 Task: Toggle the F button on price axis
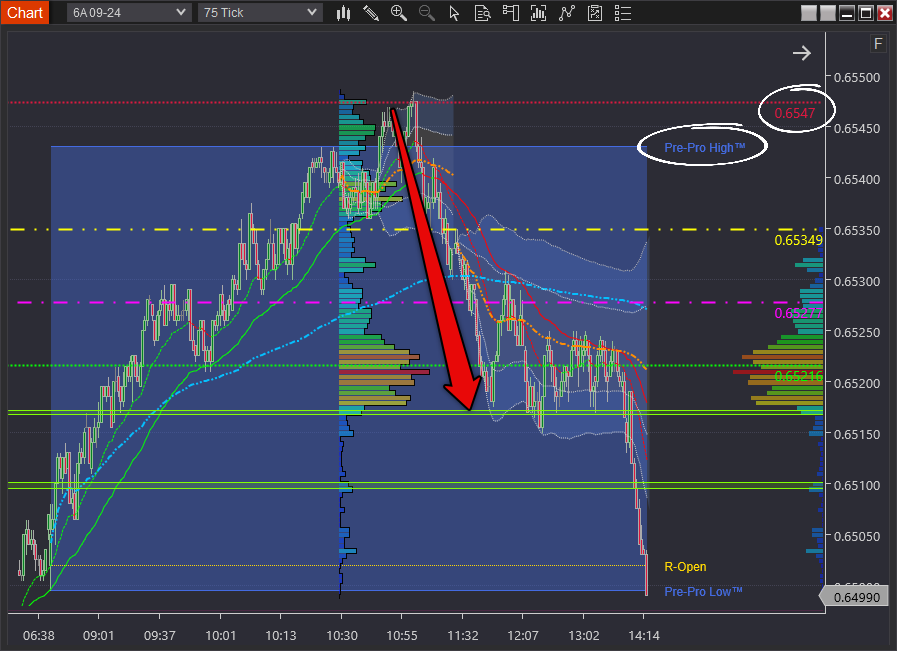pos(878,44)
